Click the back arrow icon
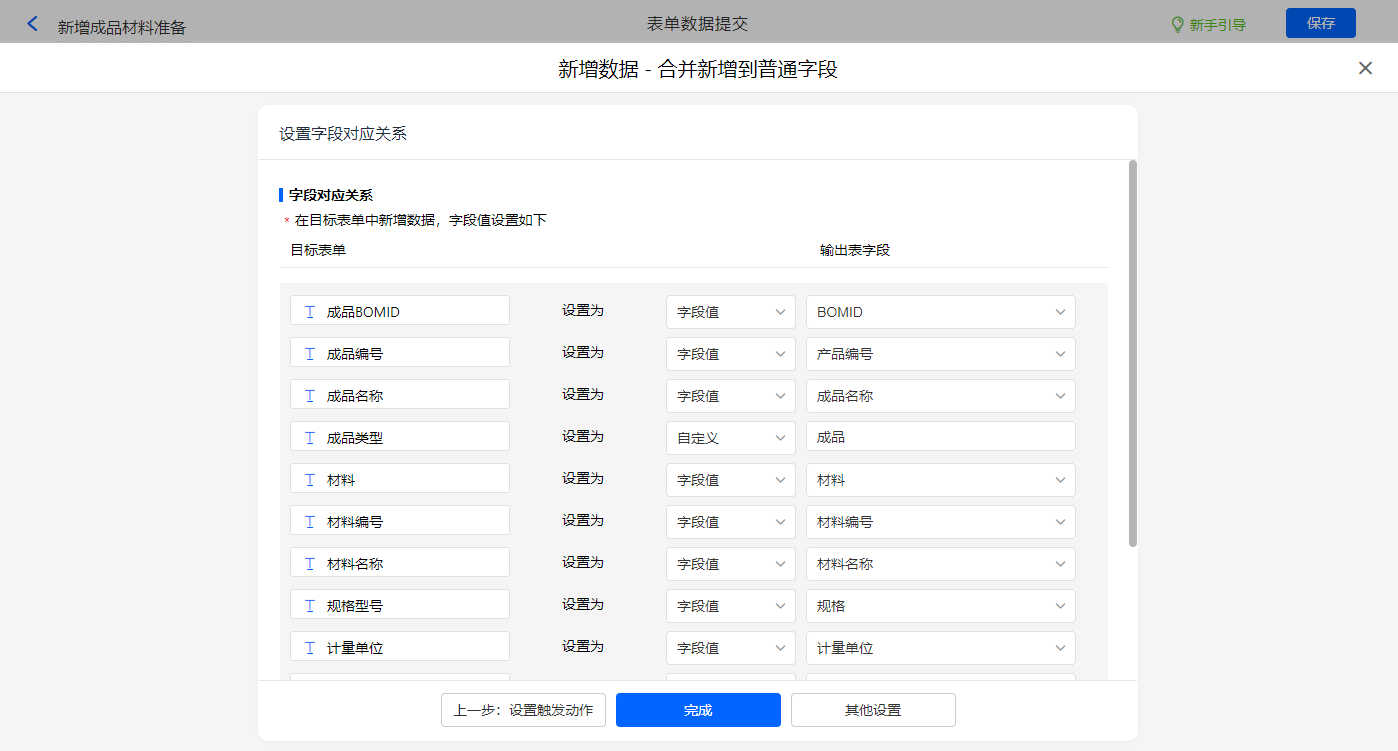The image size is (1398, 751). [x=33, y=24]
